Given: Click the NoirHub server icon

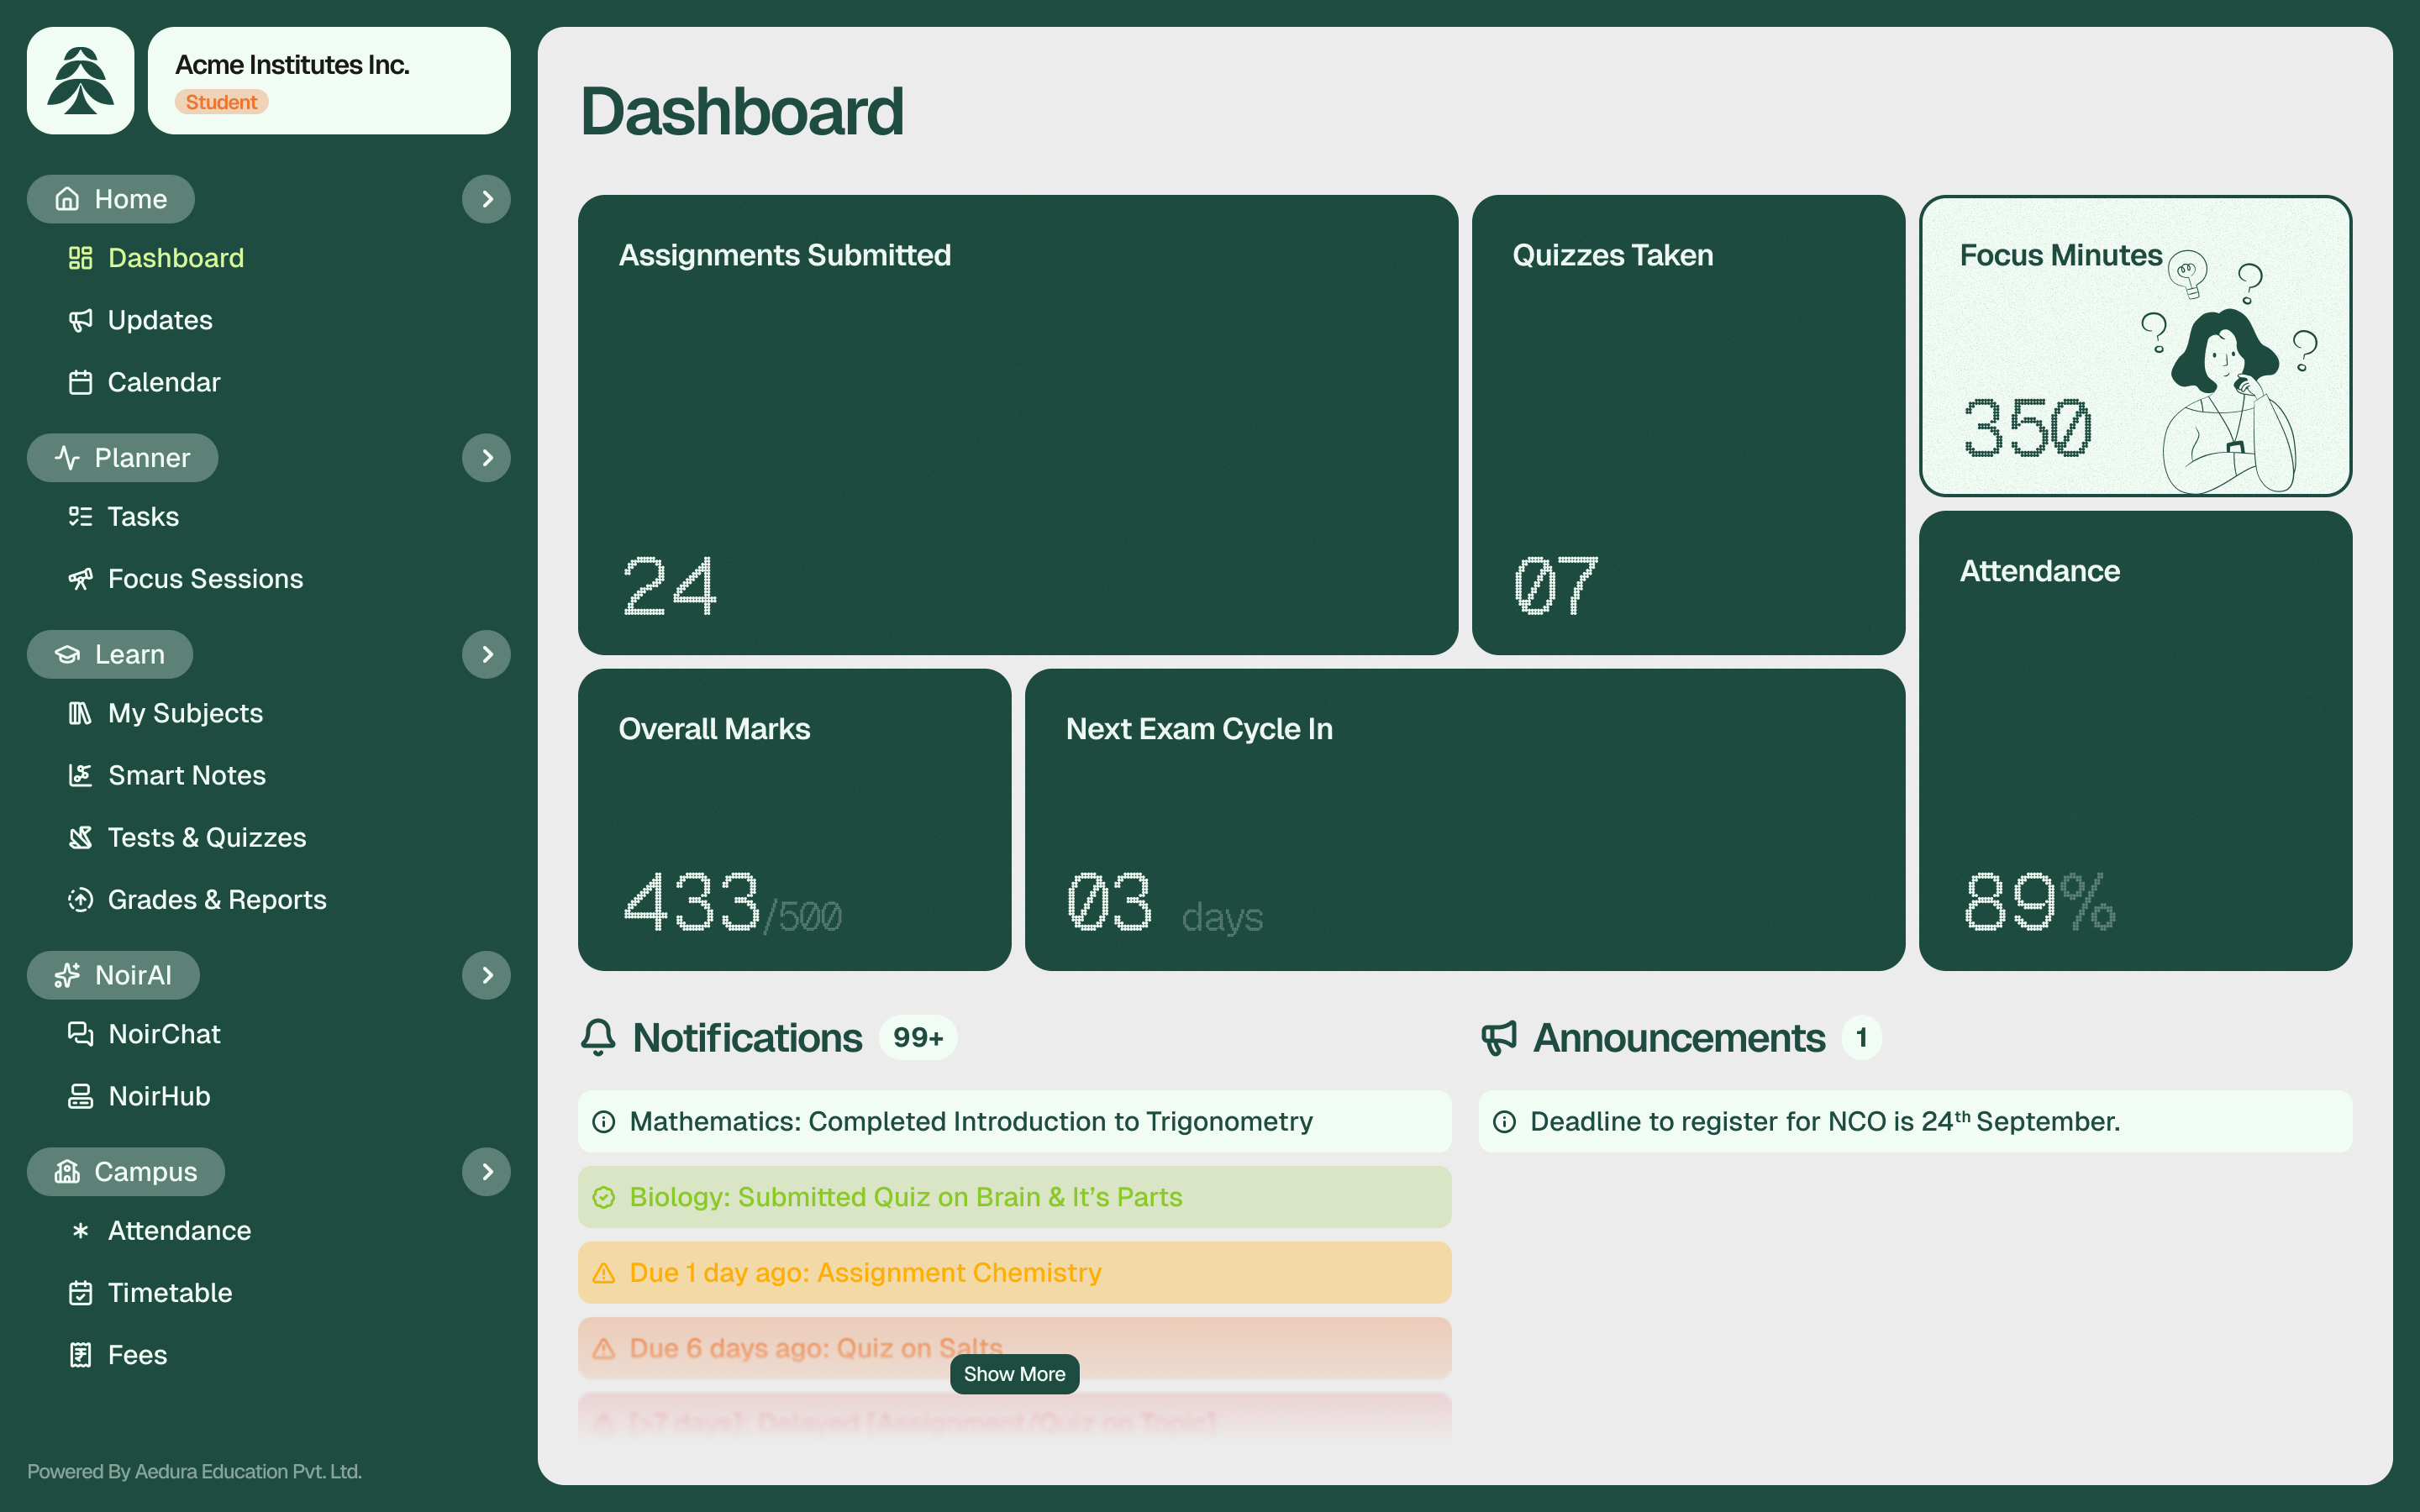Looking at the screenshot, I should pos(80,1095).
